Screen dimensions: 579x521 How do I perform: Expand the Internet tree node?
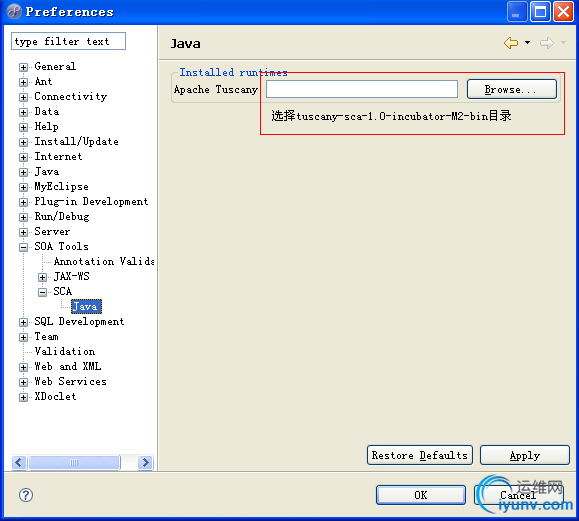(x=23, y=157)
